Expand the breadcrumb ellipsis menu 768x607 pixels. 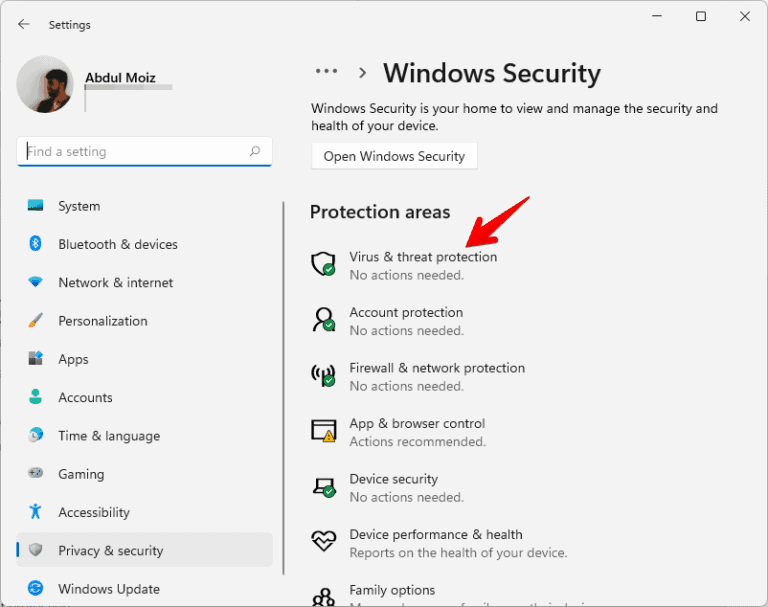tap(326, 72)
